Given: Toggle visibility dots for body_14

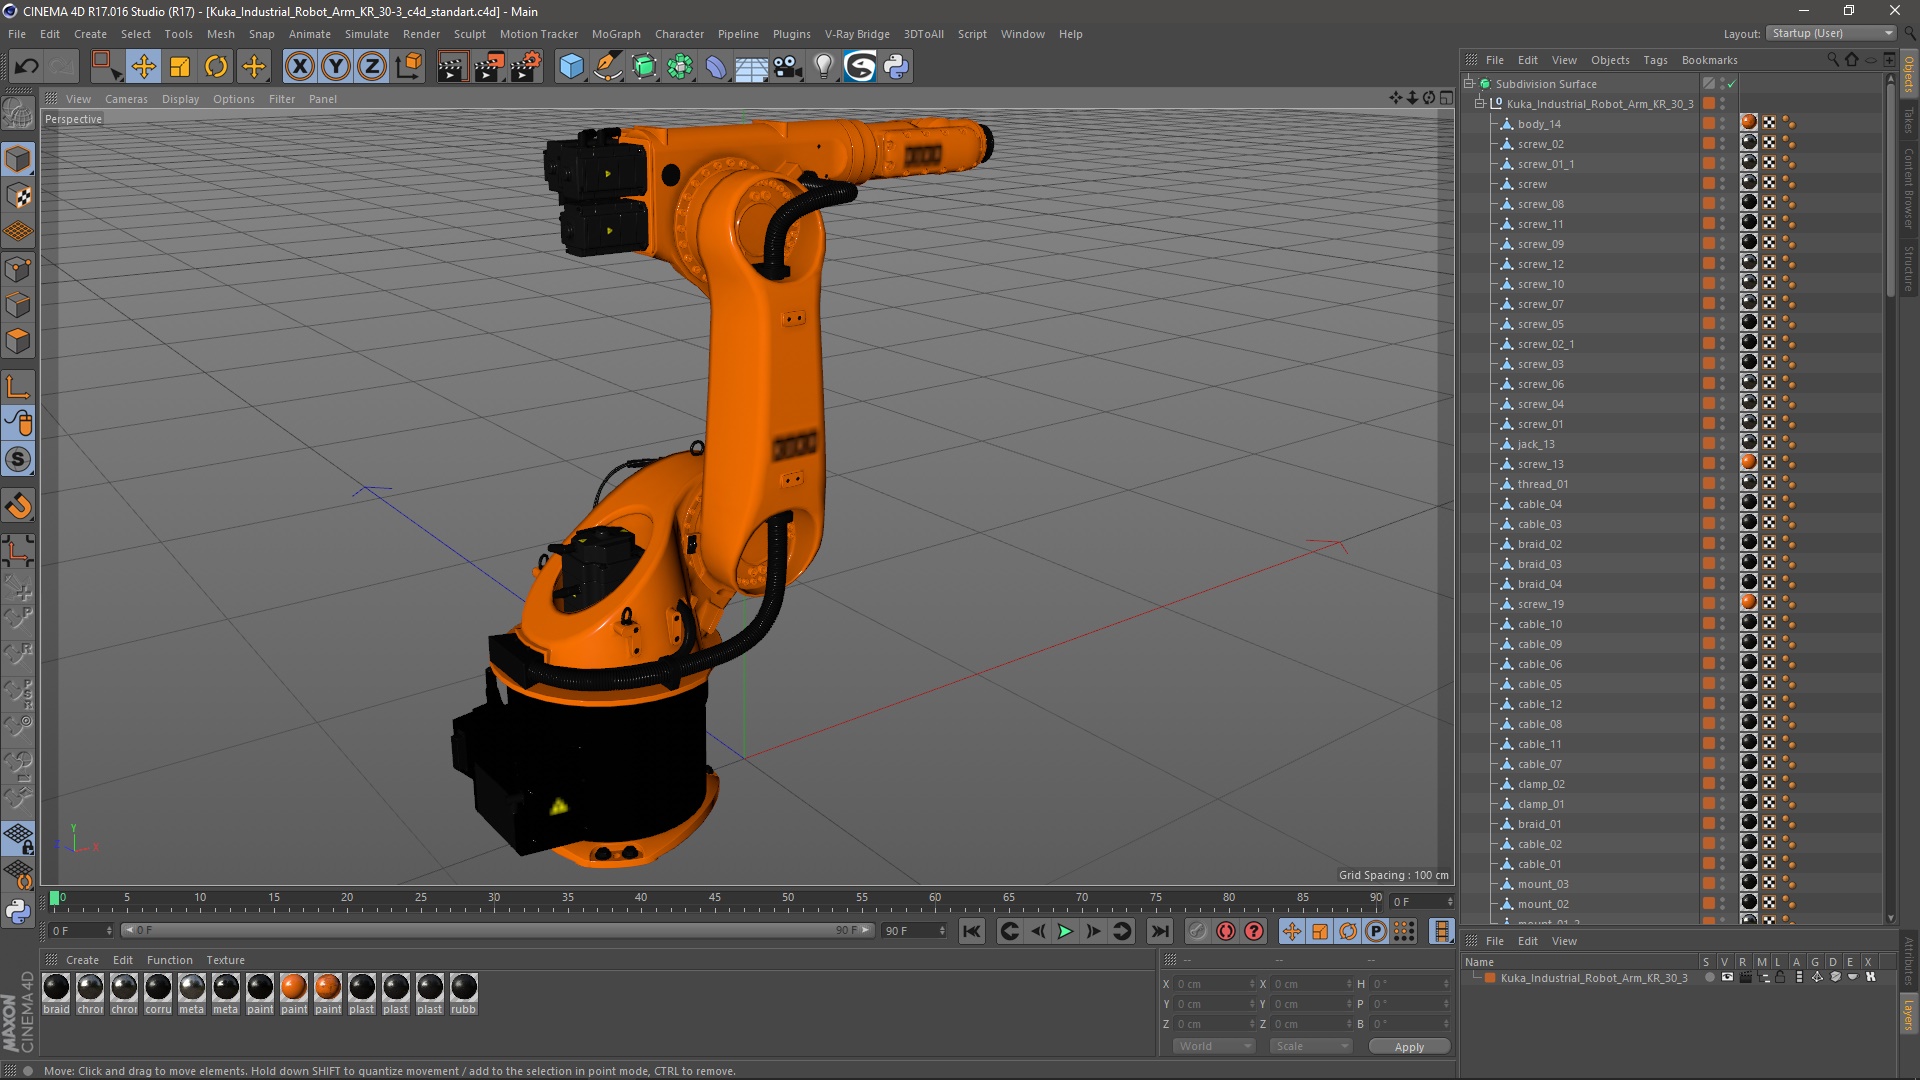Looking at the screenshot, I should (1723, 124).
